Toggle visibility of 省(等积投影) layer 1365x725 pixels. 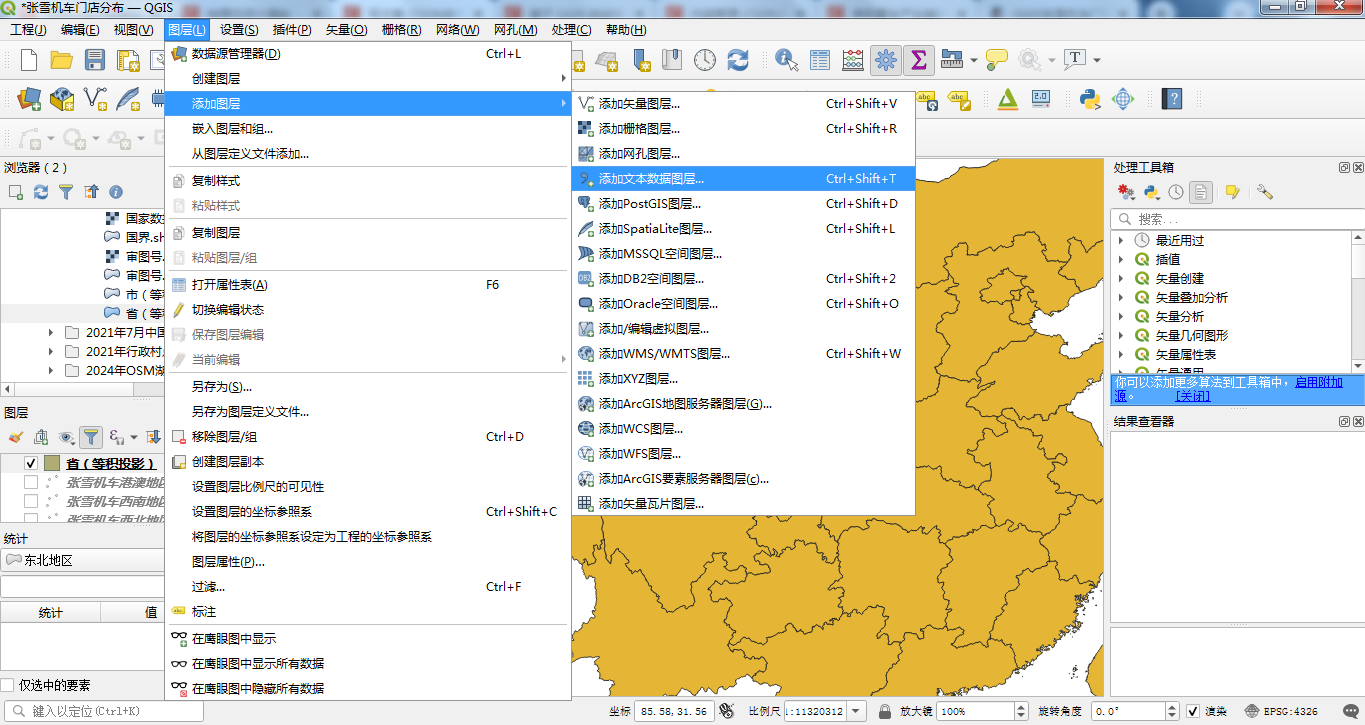pos(31,464)
